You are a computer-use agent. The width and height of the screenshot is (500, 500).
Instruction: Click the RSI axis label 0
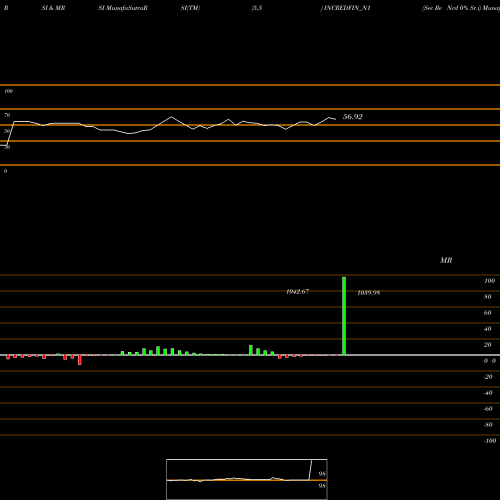coord(5,171)
